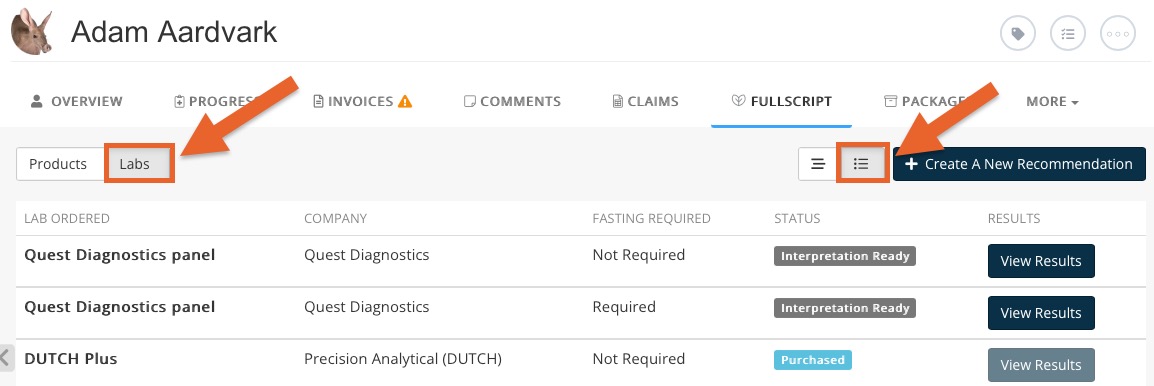Select the Fullscript tab
Viewport: 1154px width, 386px height.
click(782, 102)
